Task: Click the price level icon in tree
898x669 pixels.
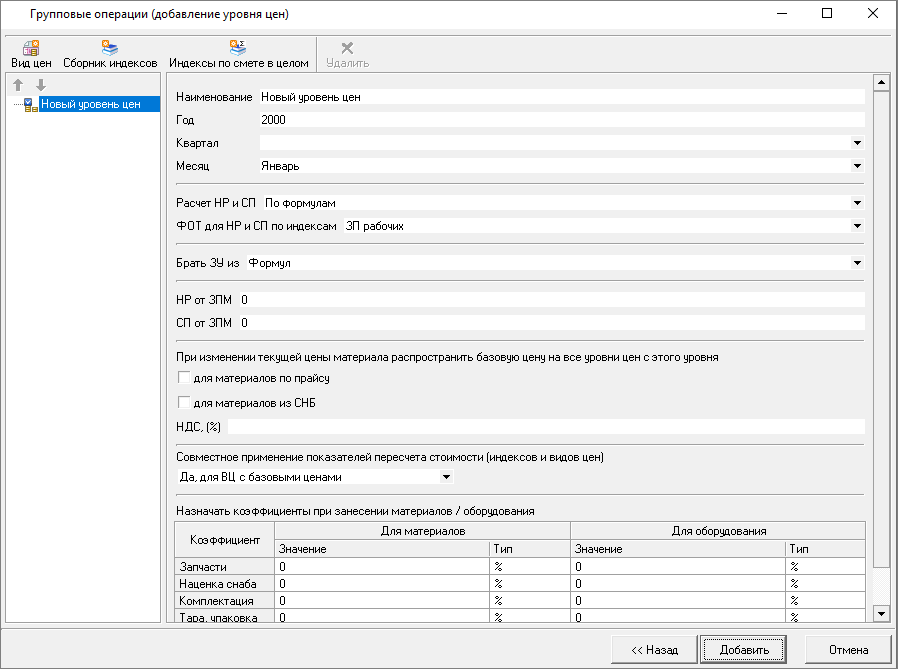Action: coord(30,104)
